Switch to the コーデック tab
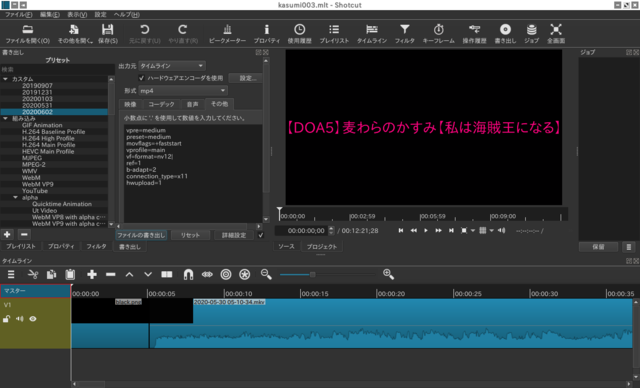The height and width of the screenshot is (388, 640). point(161,104)
